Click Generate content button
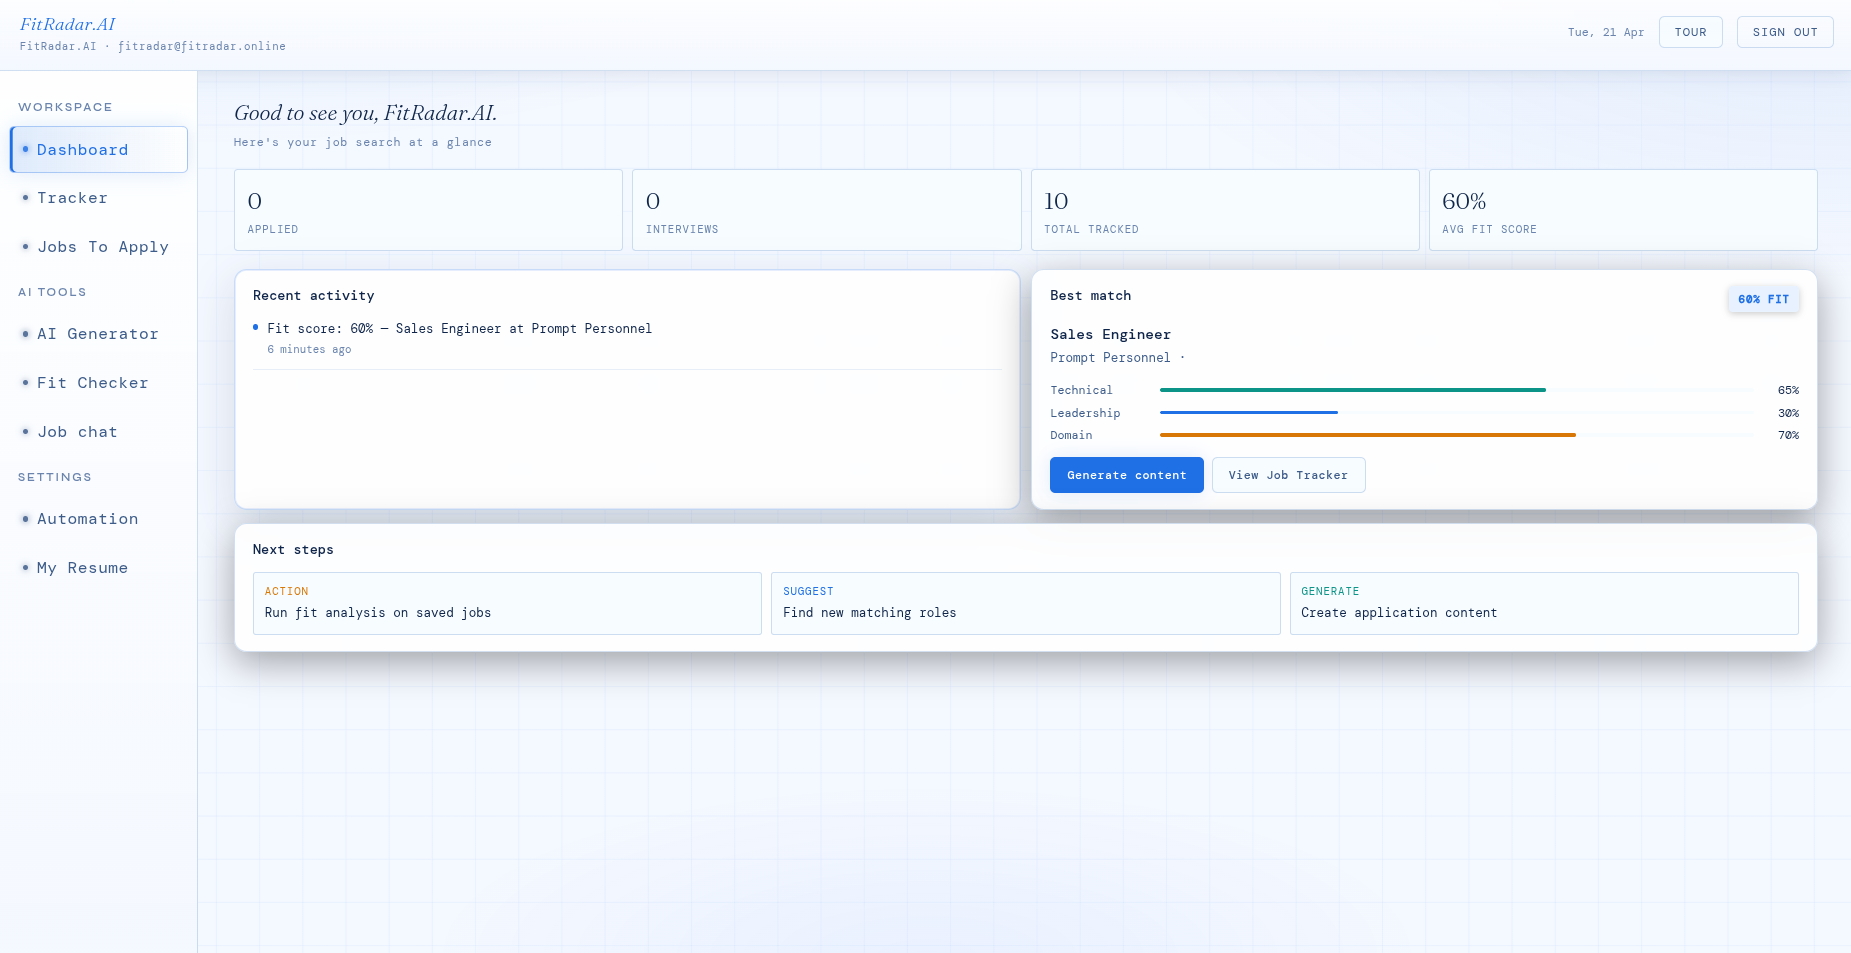Screen dimensions: 1851x953 (1127, 475)
